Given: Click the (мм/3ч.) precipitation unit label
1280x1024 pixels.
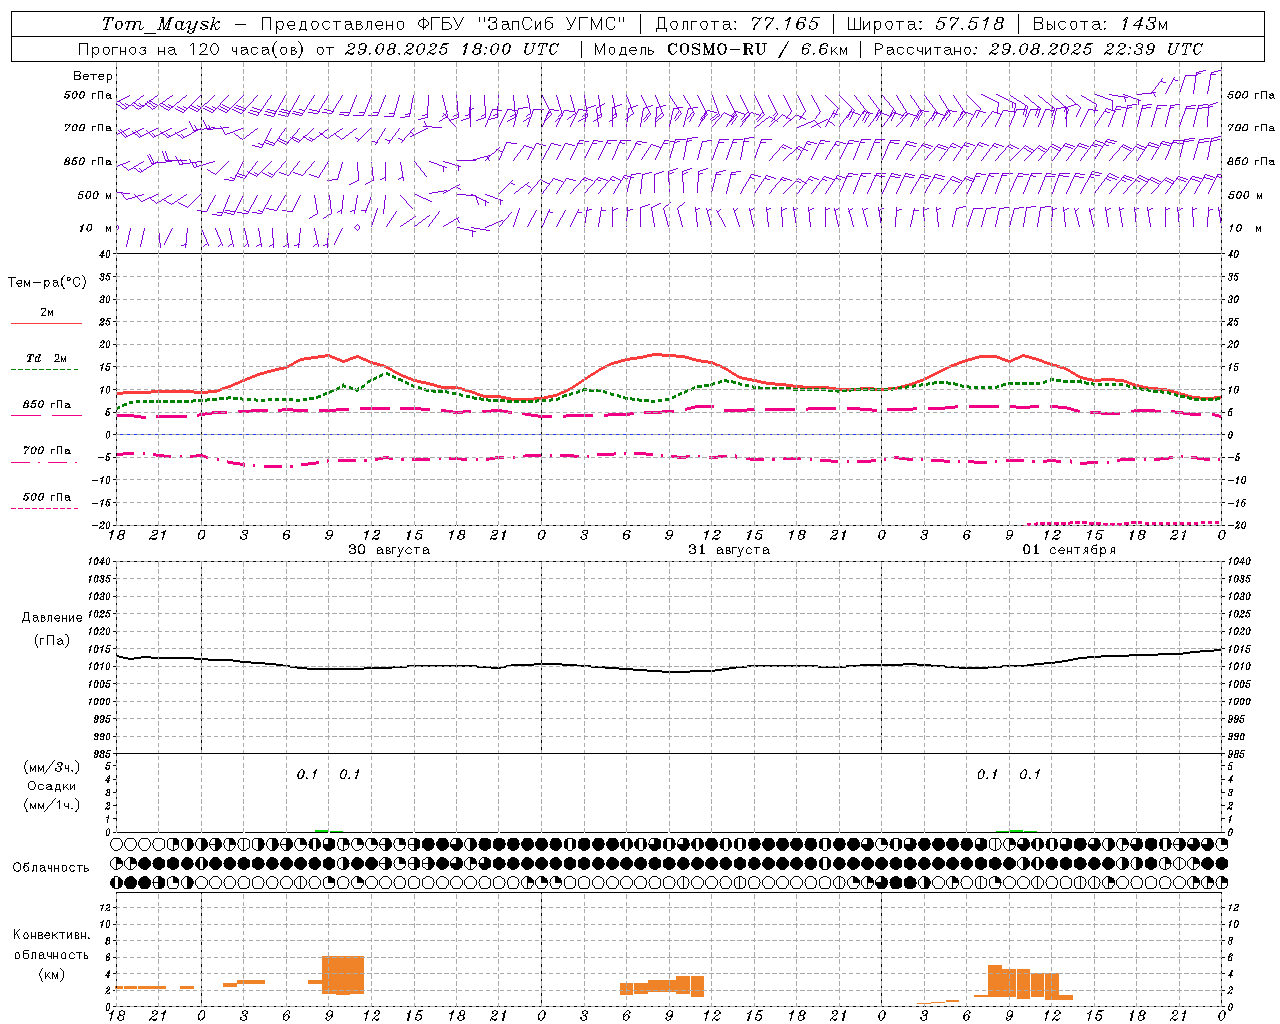Looking at the screenshot, I should 52,767.
